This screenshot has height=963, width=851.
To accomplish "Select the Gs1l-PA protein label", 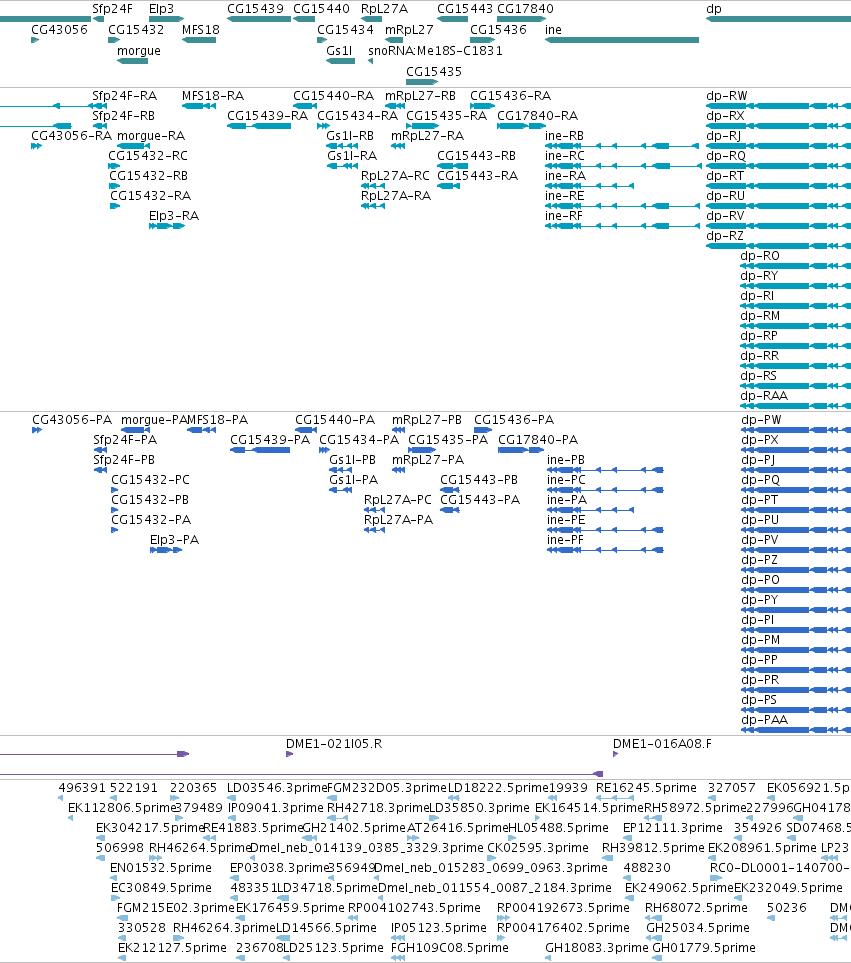I will click(x=354, y=480).
